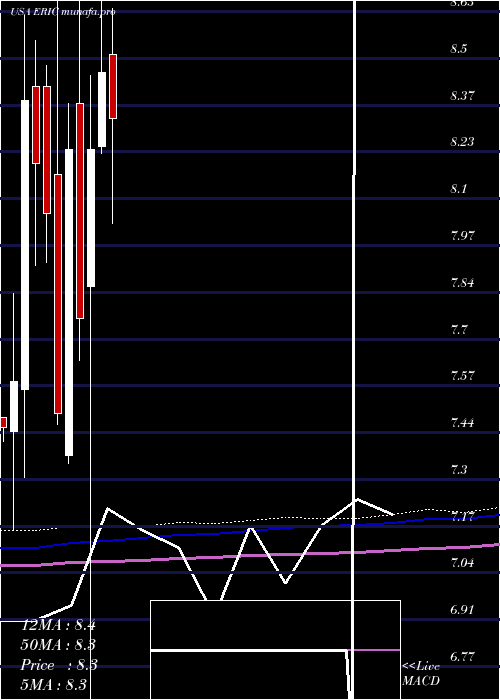Click the last red candlestick near 8.5
The image size is (500, 700).
coord(113,87)
